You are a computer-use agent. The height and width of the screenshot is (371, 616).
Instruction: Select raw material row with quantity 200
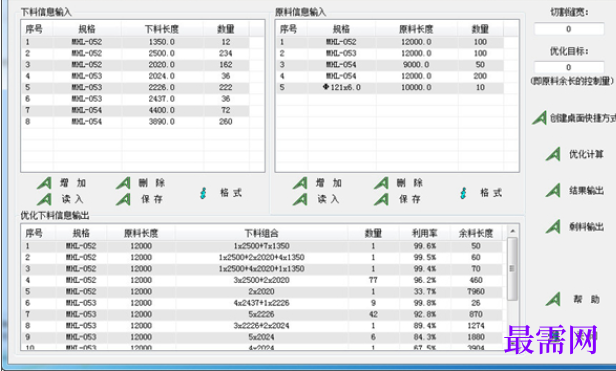390,76
